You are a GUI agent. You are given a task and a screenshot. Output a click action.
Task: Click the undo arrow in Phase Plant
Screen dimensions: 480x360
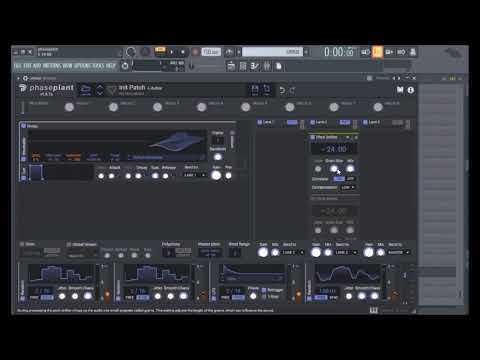coord(282,90)
